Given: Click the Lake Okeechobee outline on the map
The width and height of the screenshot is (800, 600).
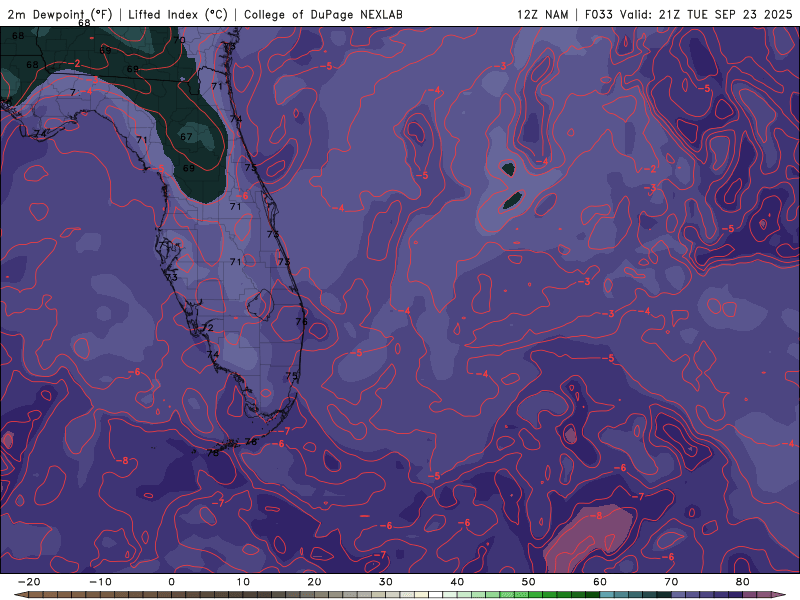Looking at the screenshot, I should click(x=260, y=305).
